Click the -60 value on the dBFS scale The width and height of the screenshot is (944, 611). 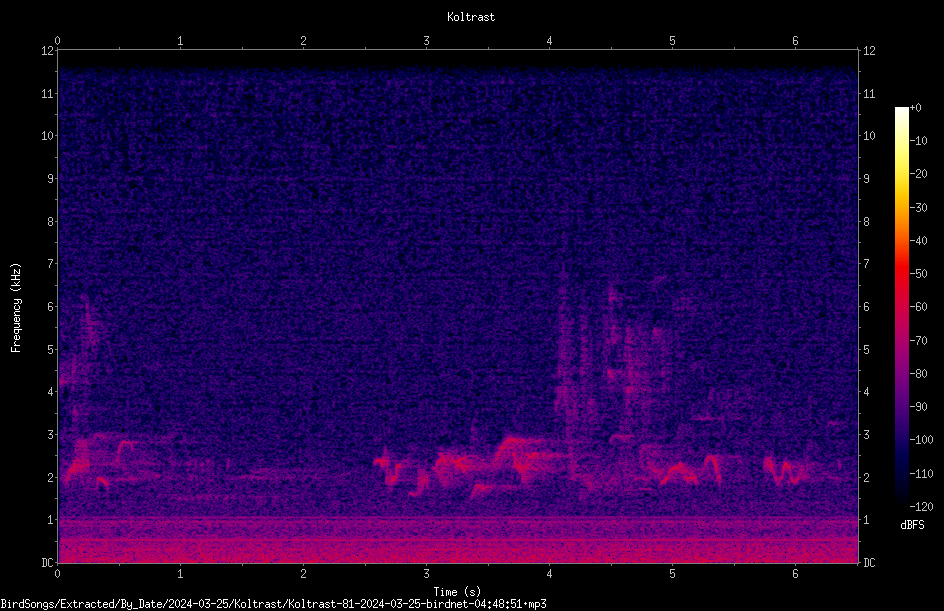click(x=919, y=307)
